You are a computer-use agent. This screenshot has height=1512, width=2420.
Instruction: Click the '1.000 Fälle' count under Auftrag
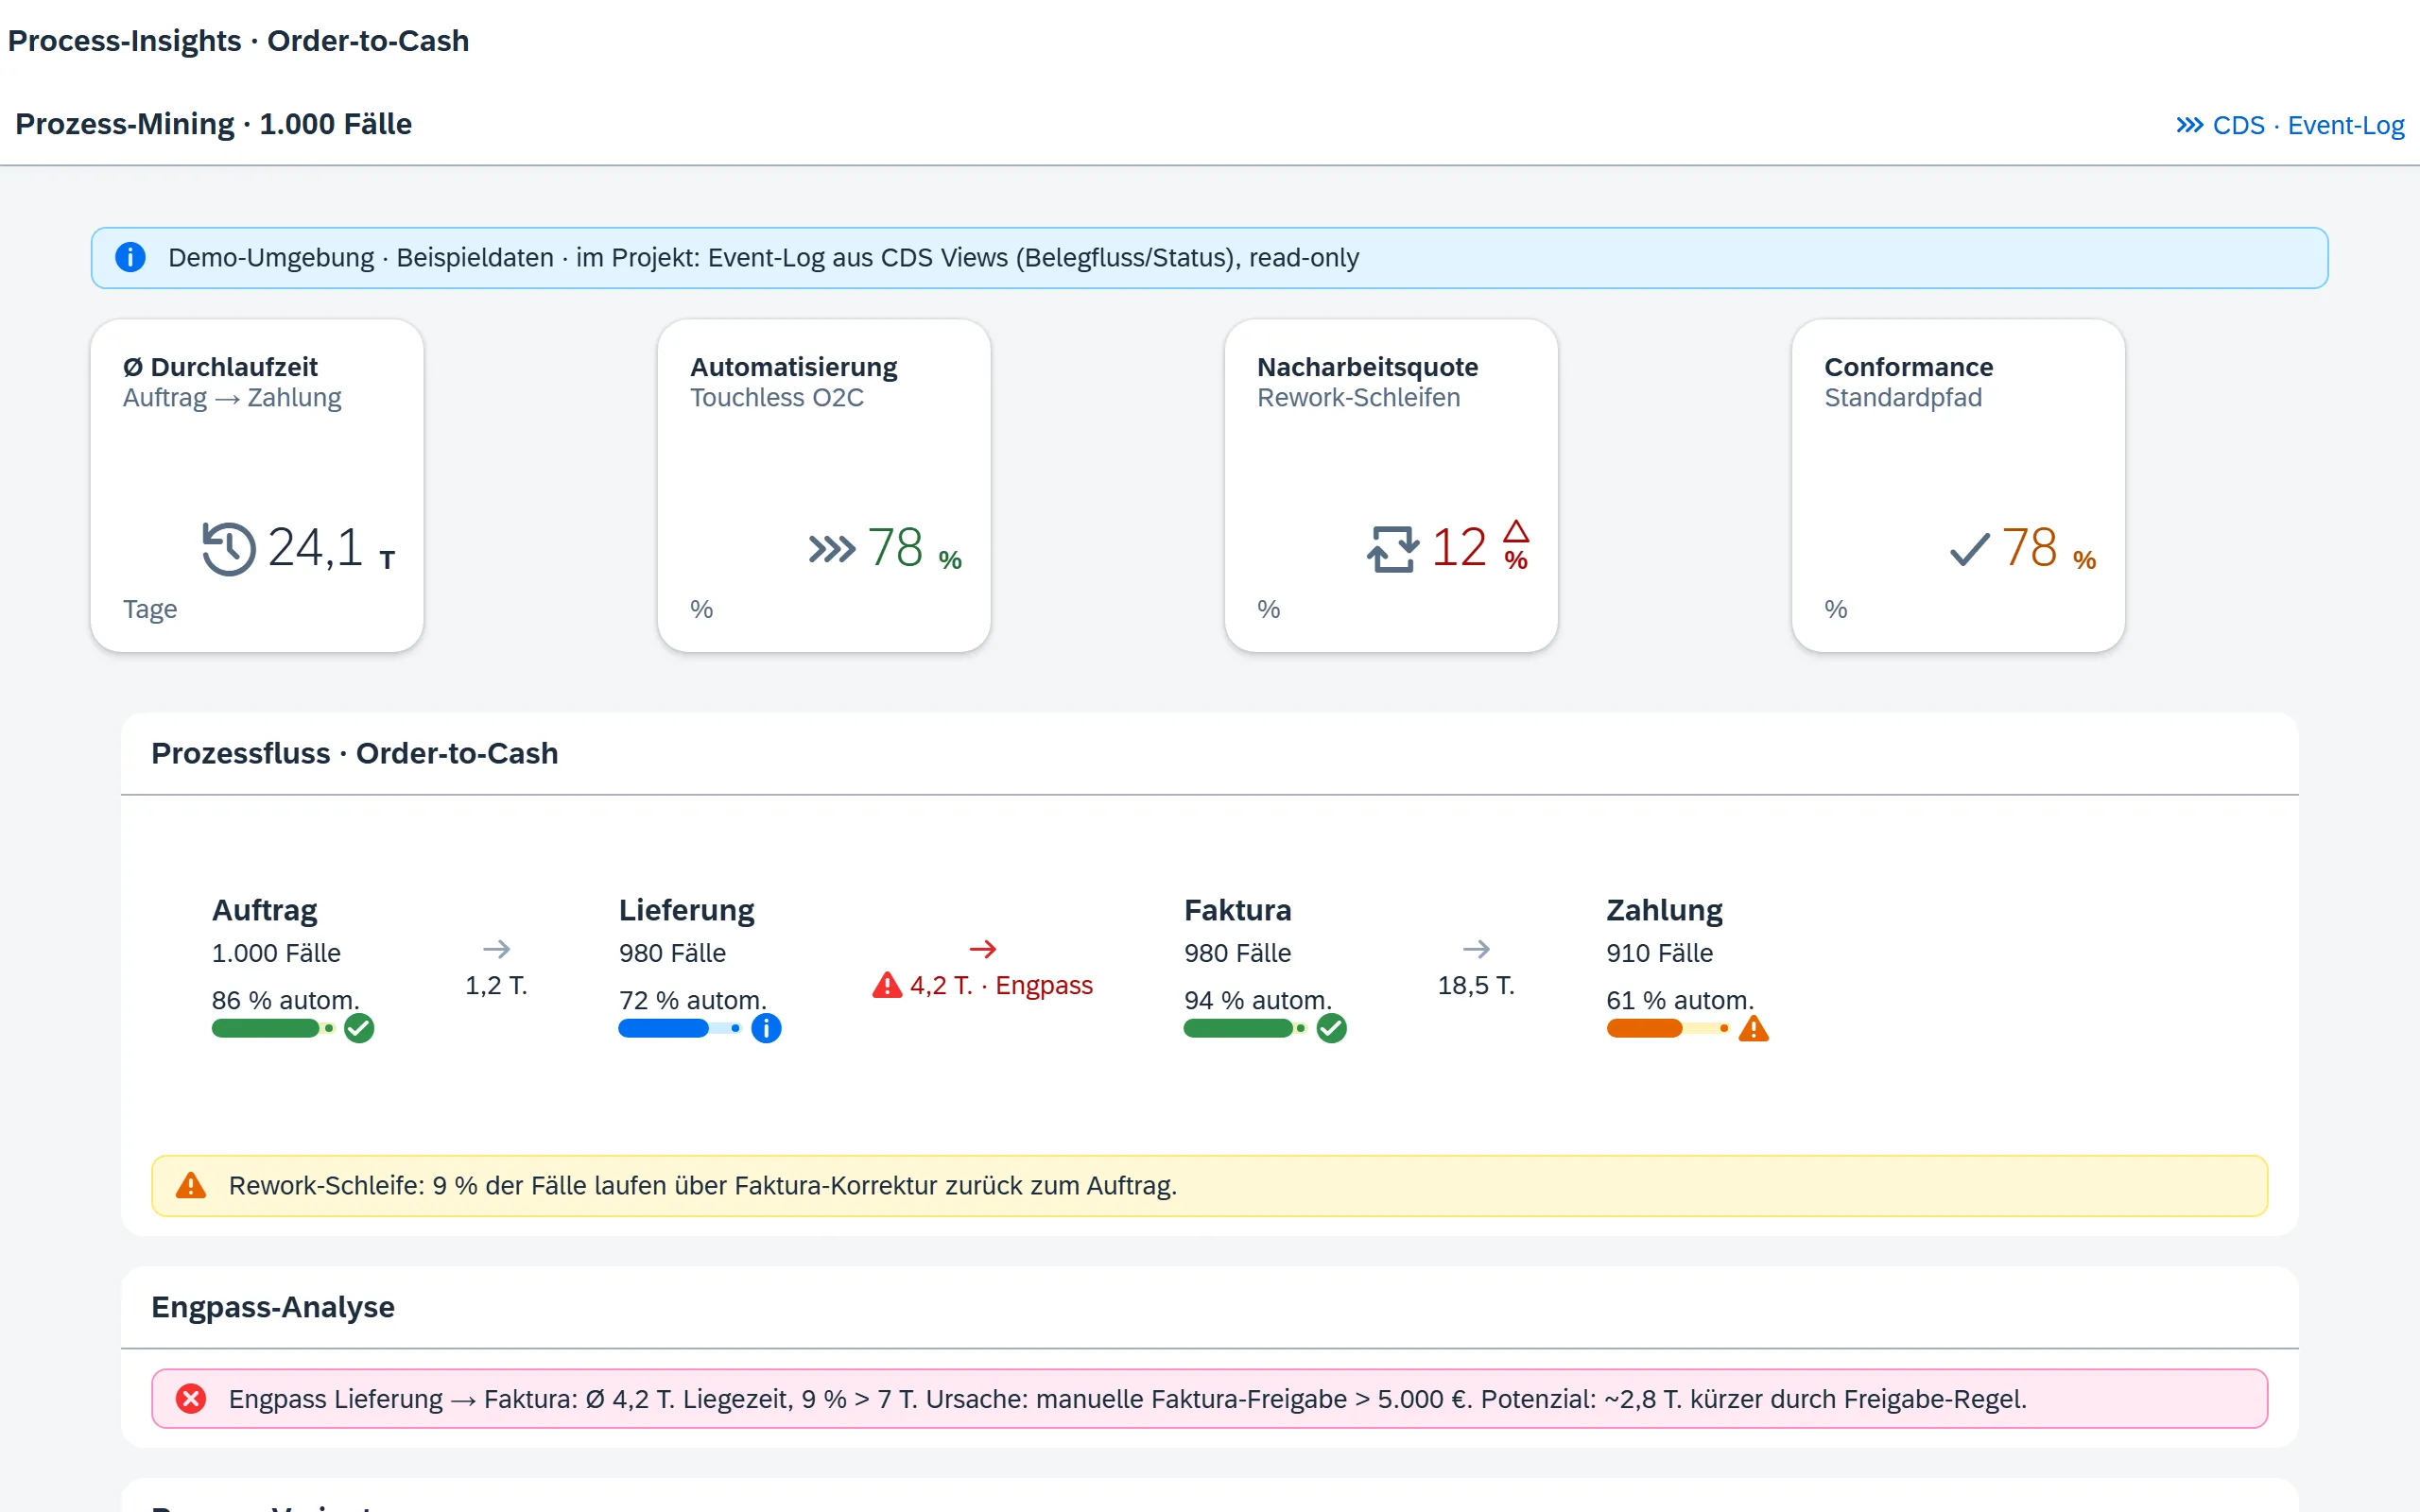click(276, 953)
